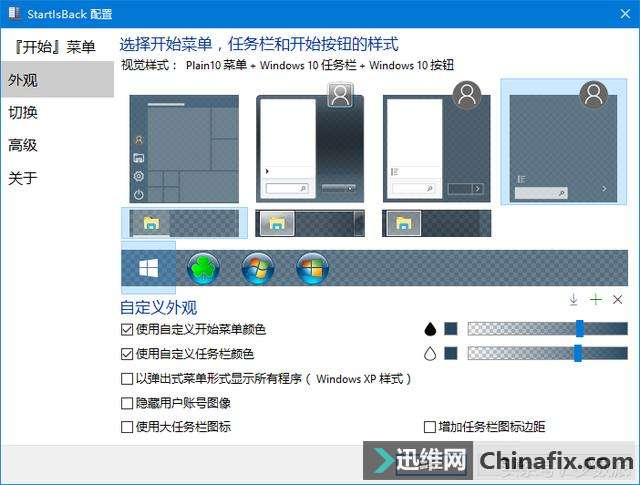Enable Windows XP style all-programs popup menu
This screenshot has height=485, width=640.
[x=127, y=379]
